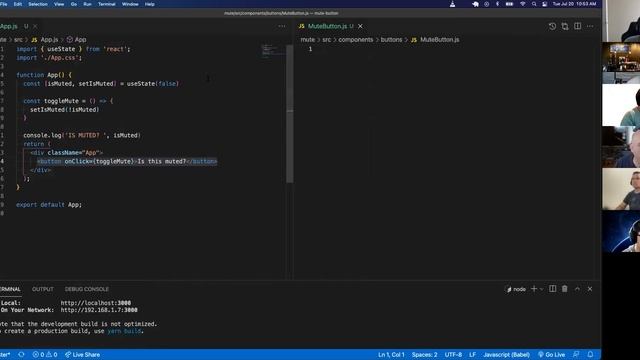Open the Terminal menu
The image size is (640, 360).
pos(107,4)
